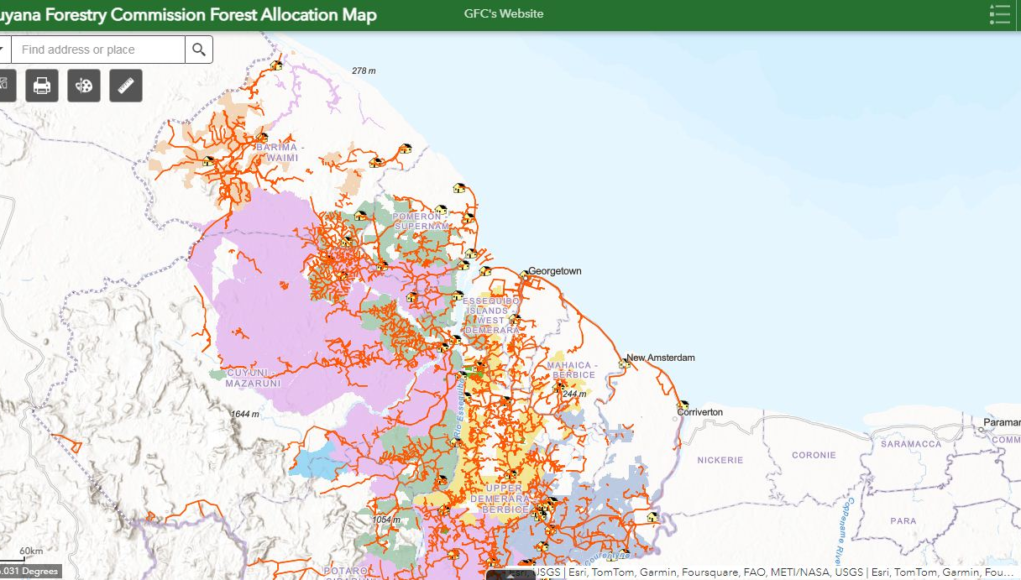Image resolution: width=1021 pixels, height=580 pixels.
Task: Click the Forest Allocation Map title
Action: [x=189, y=14]
